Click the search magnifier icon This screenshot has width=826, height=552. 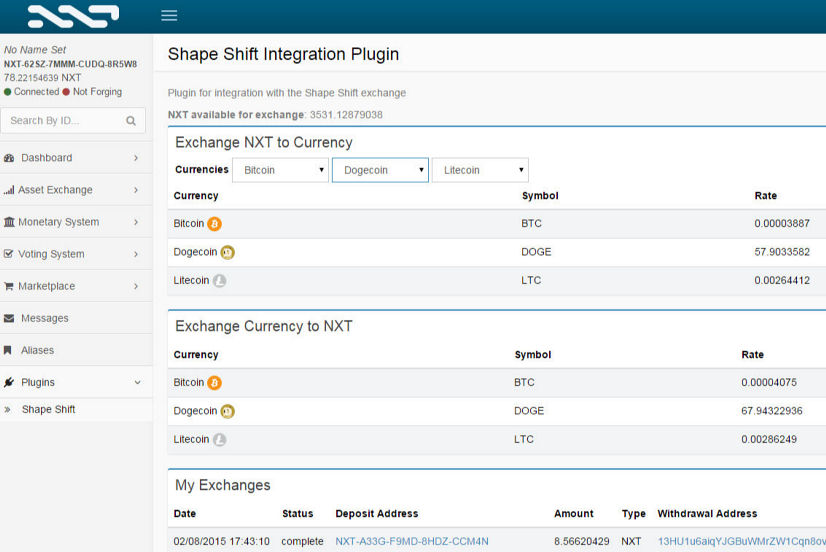tap(131, 121)
